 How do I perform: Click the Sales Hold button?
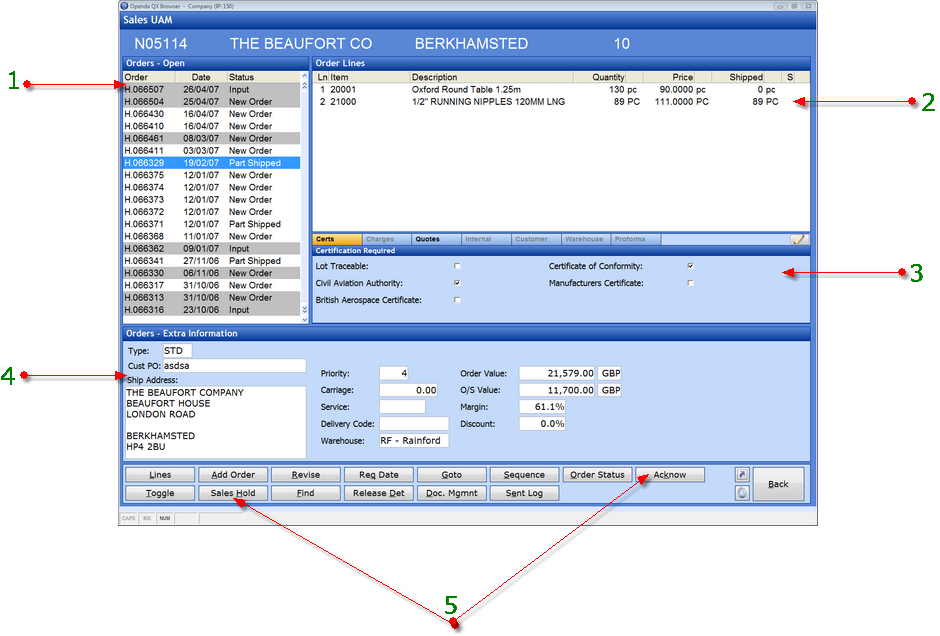[x=233, y=493]
